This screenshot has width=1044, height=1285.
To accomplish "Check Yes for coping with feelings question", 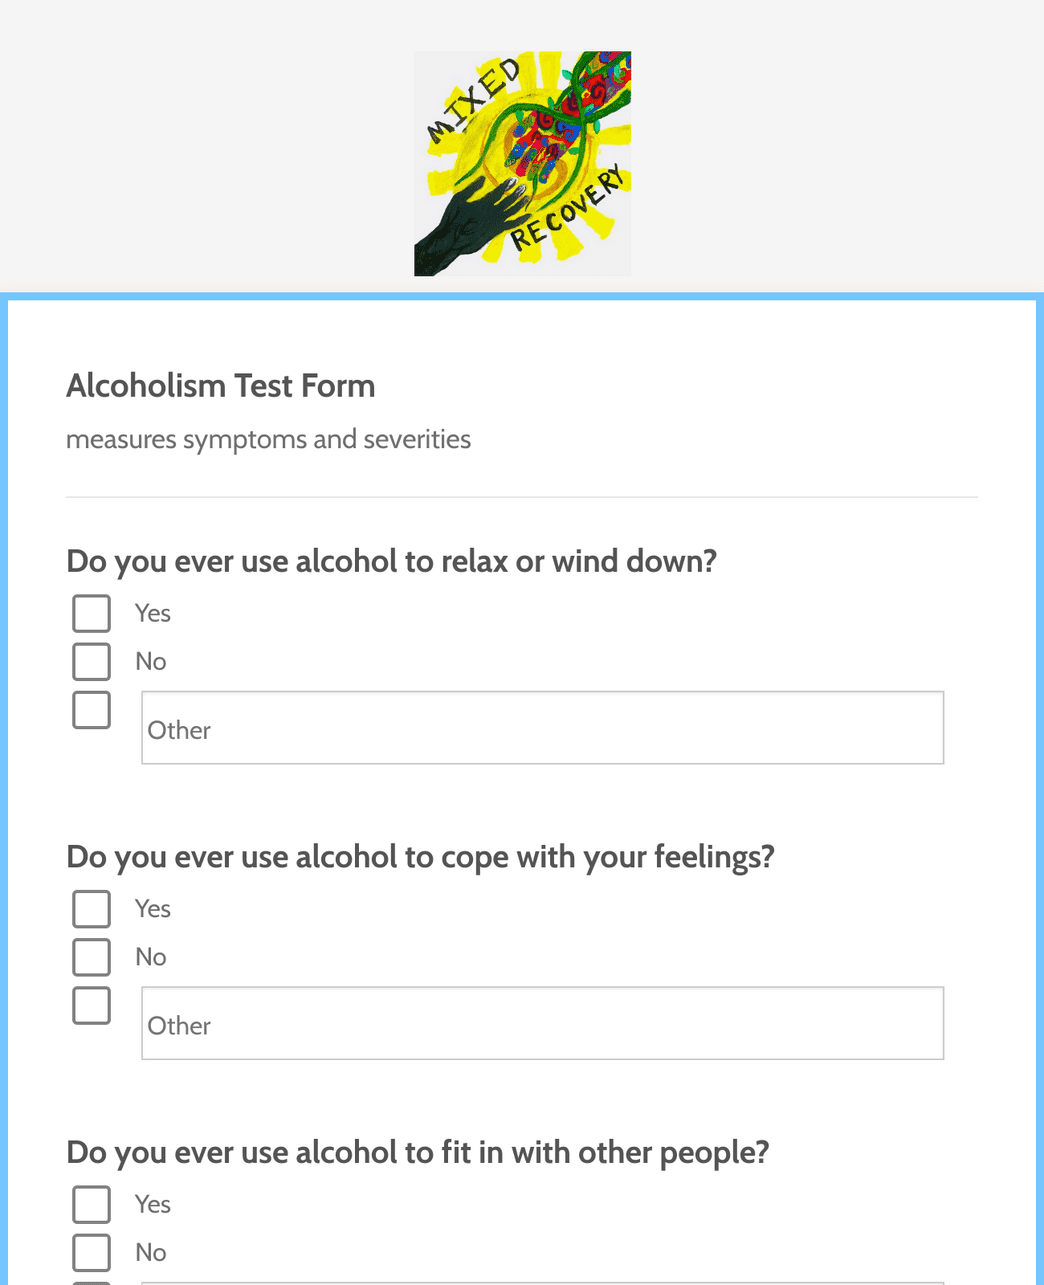I will point(91,908).
